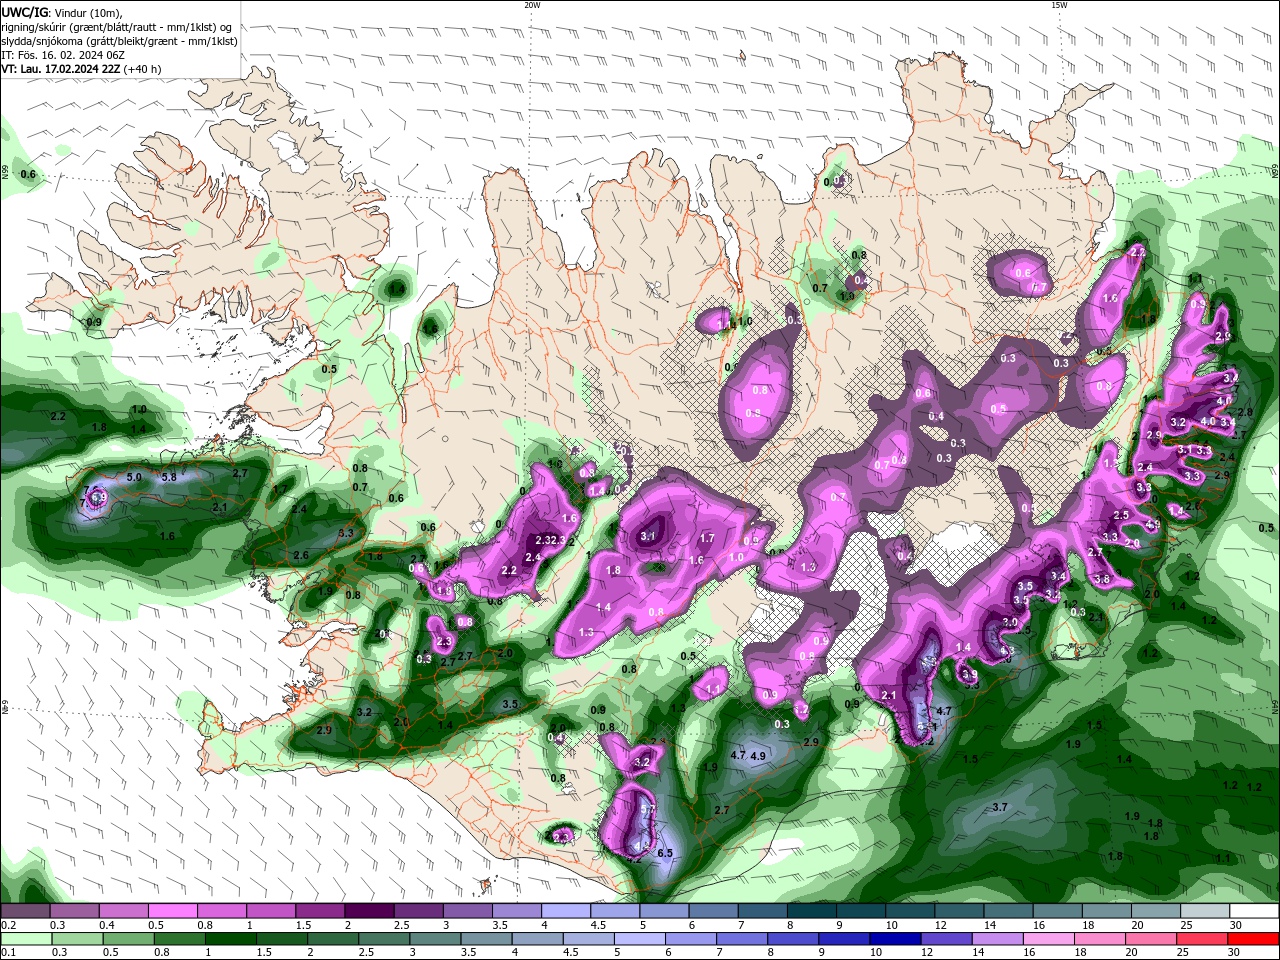Click the '5.8' precipitation value on the map
Viewport: 1280px width, 960px height.
(169, 477)
